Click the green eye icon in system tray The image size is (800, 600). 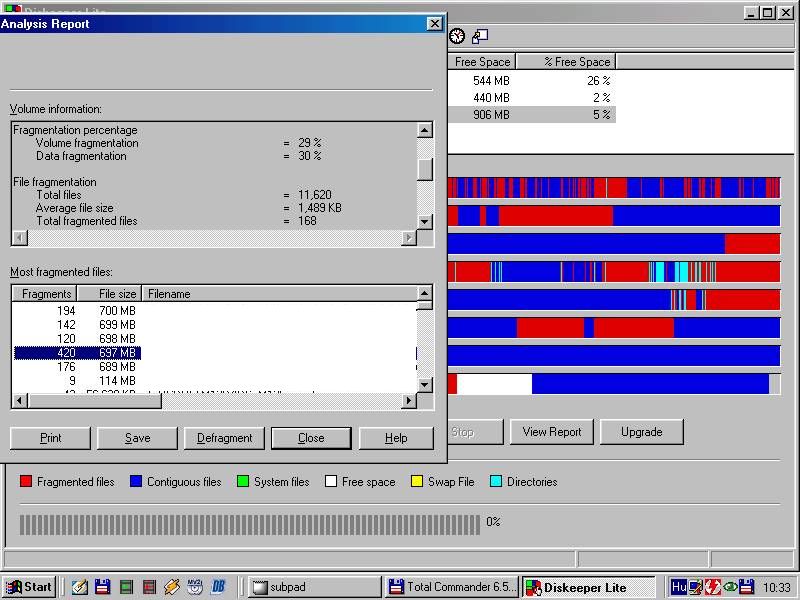(x=730, y=587)
